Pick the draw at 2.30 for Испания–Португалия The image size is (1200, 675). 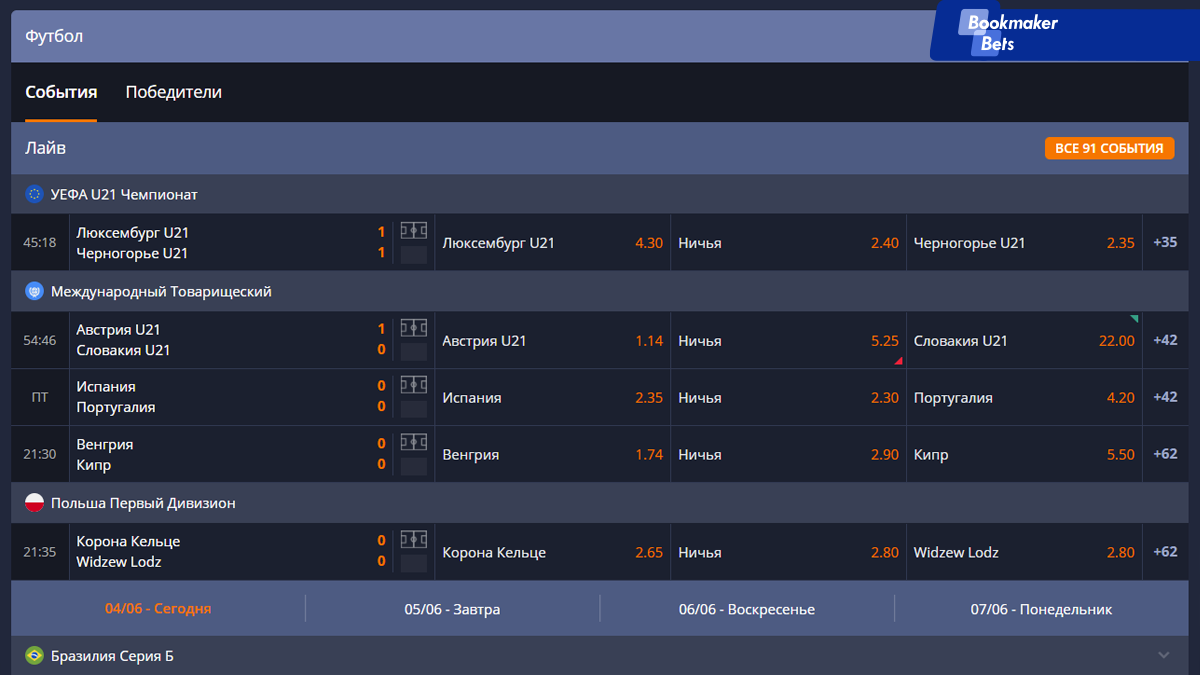787,398
